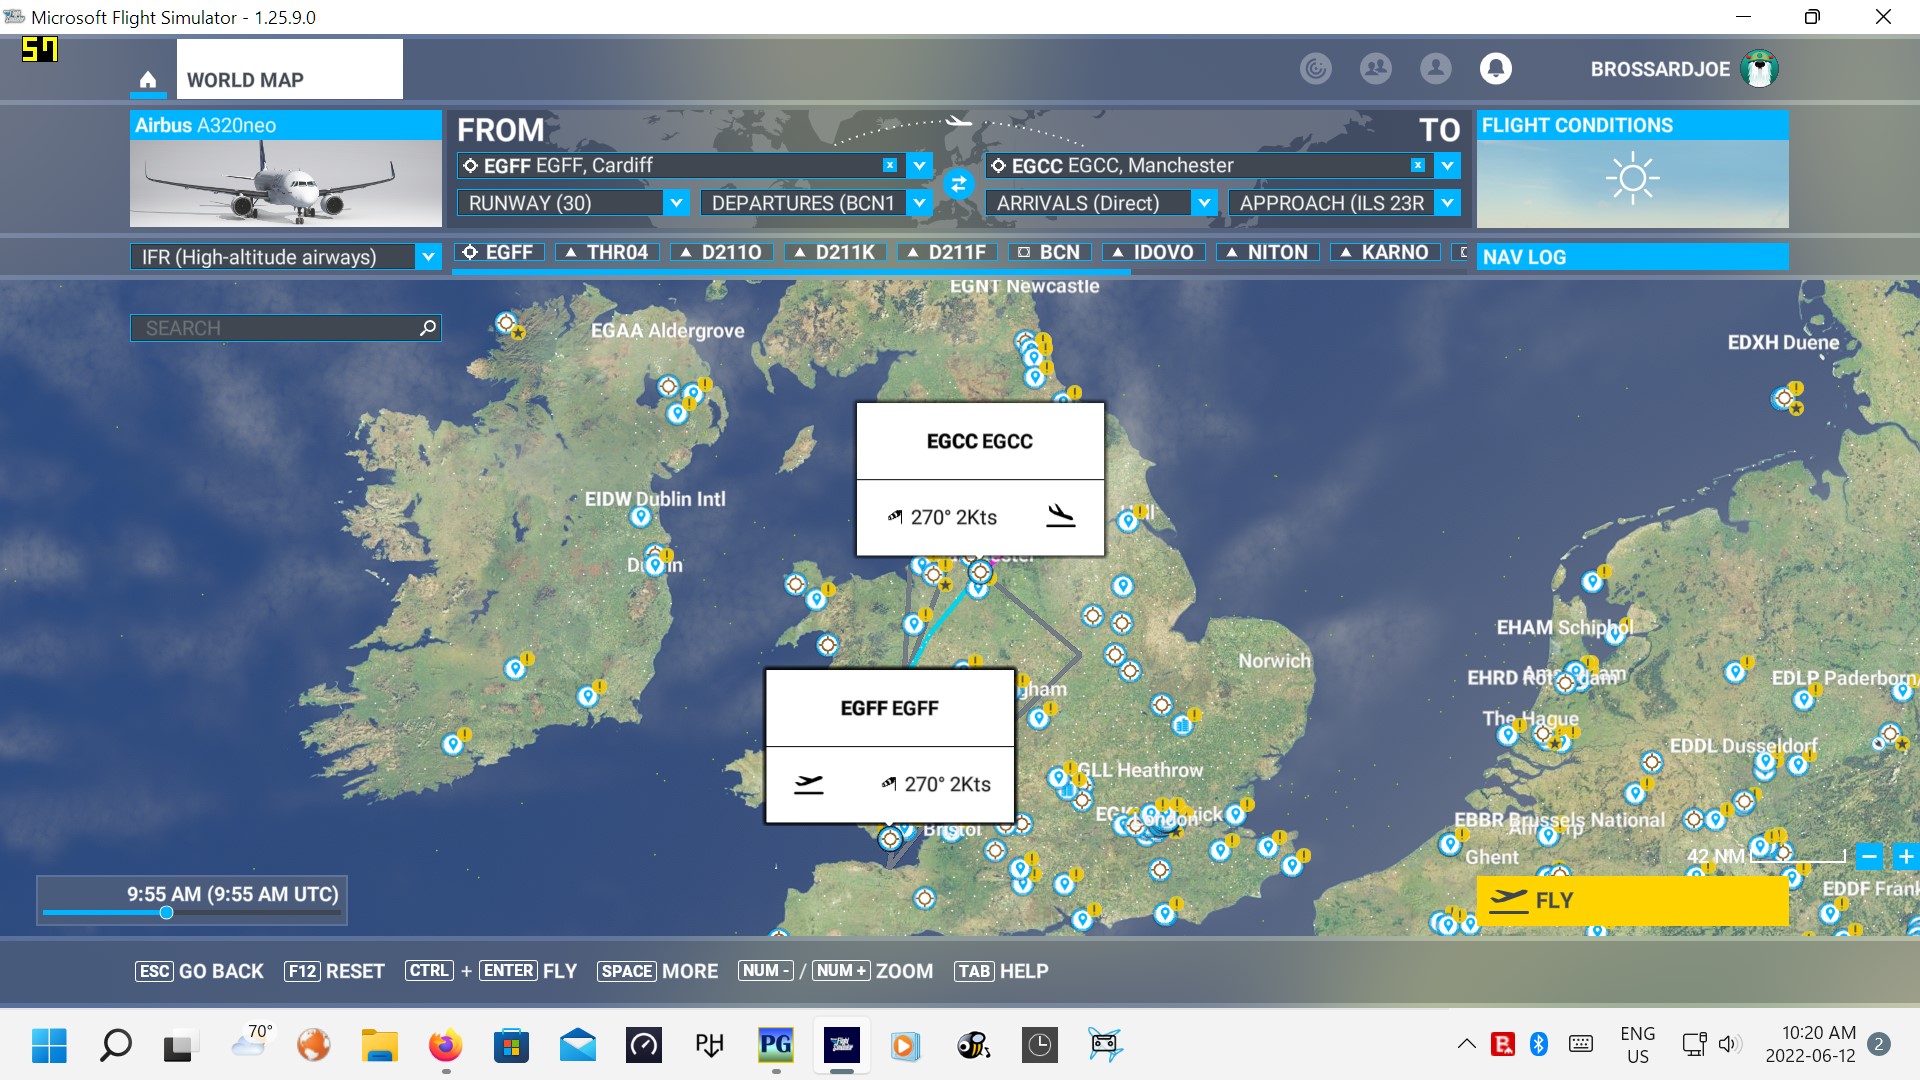Screen dimensions: 1920x1080
Task: Click the player profile icon
Action: click(1435, 68)
